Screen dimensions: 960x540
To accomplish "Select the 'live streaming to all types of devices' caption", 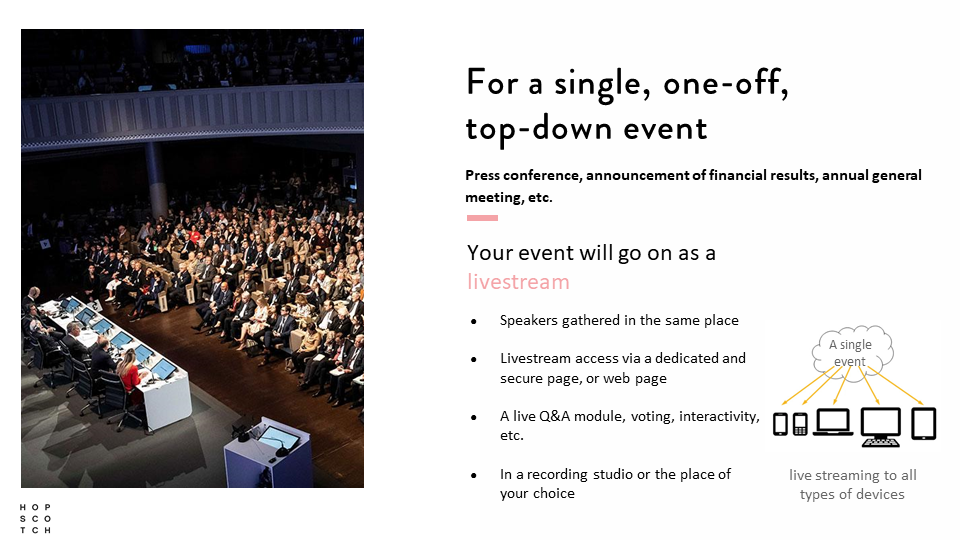I will pos(852,484).
